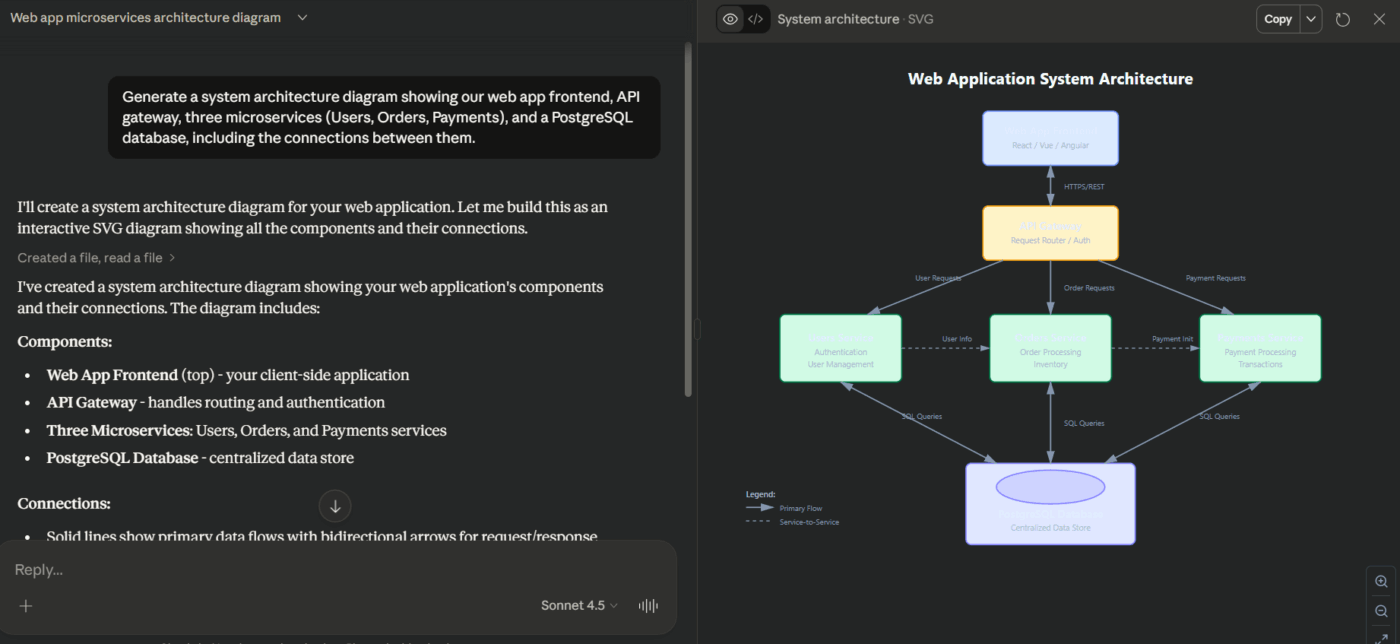Click the yellow API Gateway box in diagram
Viewport: 1400px width, 644px height.
pyautogui.click(x=1050, y=233)
